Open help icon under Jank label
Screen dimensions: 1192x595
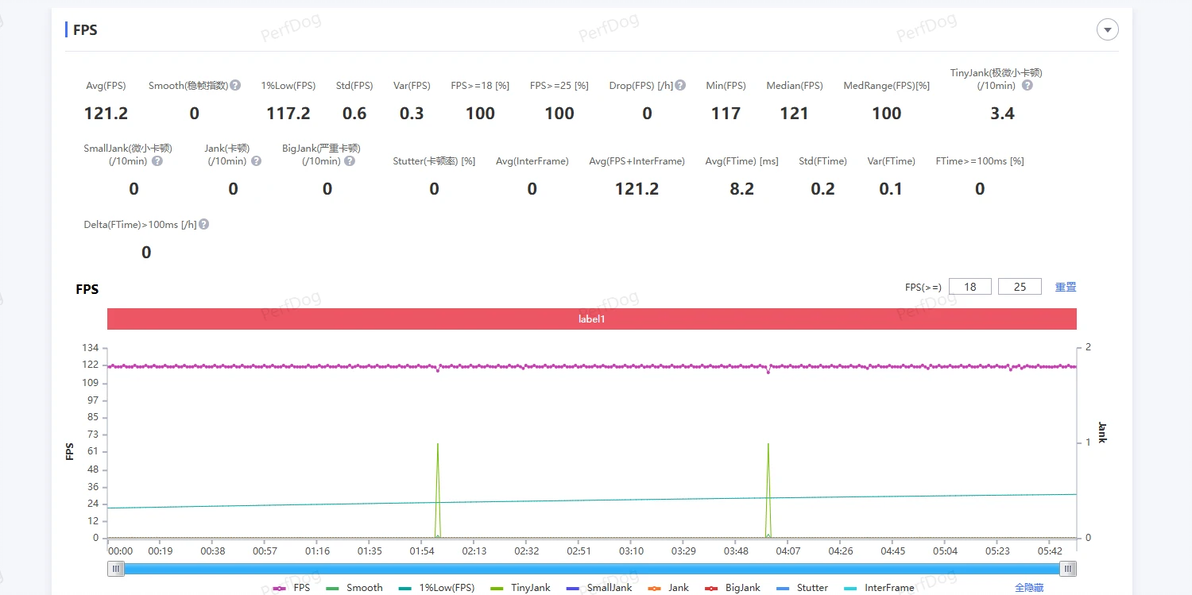pyautogui.click(x=256, y=161)
